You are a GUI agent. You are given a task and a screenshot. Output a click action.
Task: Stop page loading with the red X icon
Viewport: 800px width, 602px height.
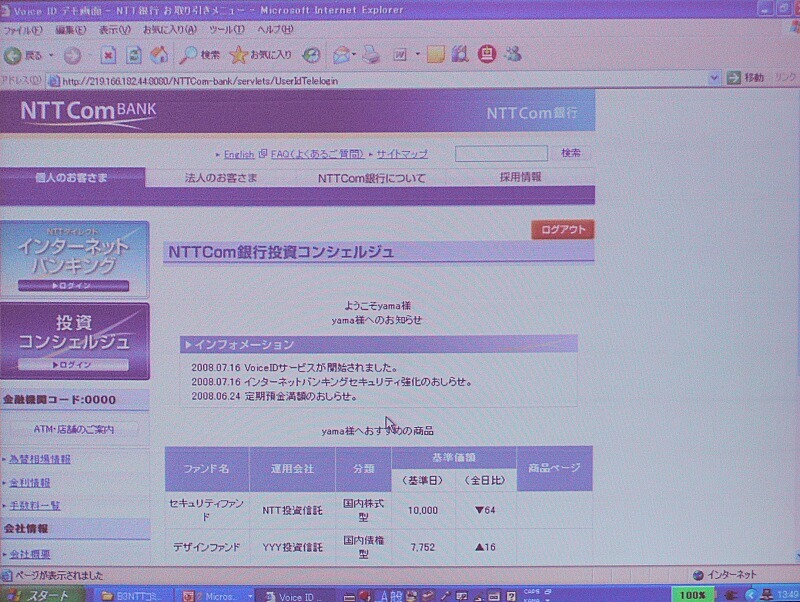click(108, 55)
